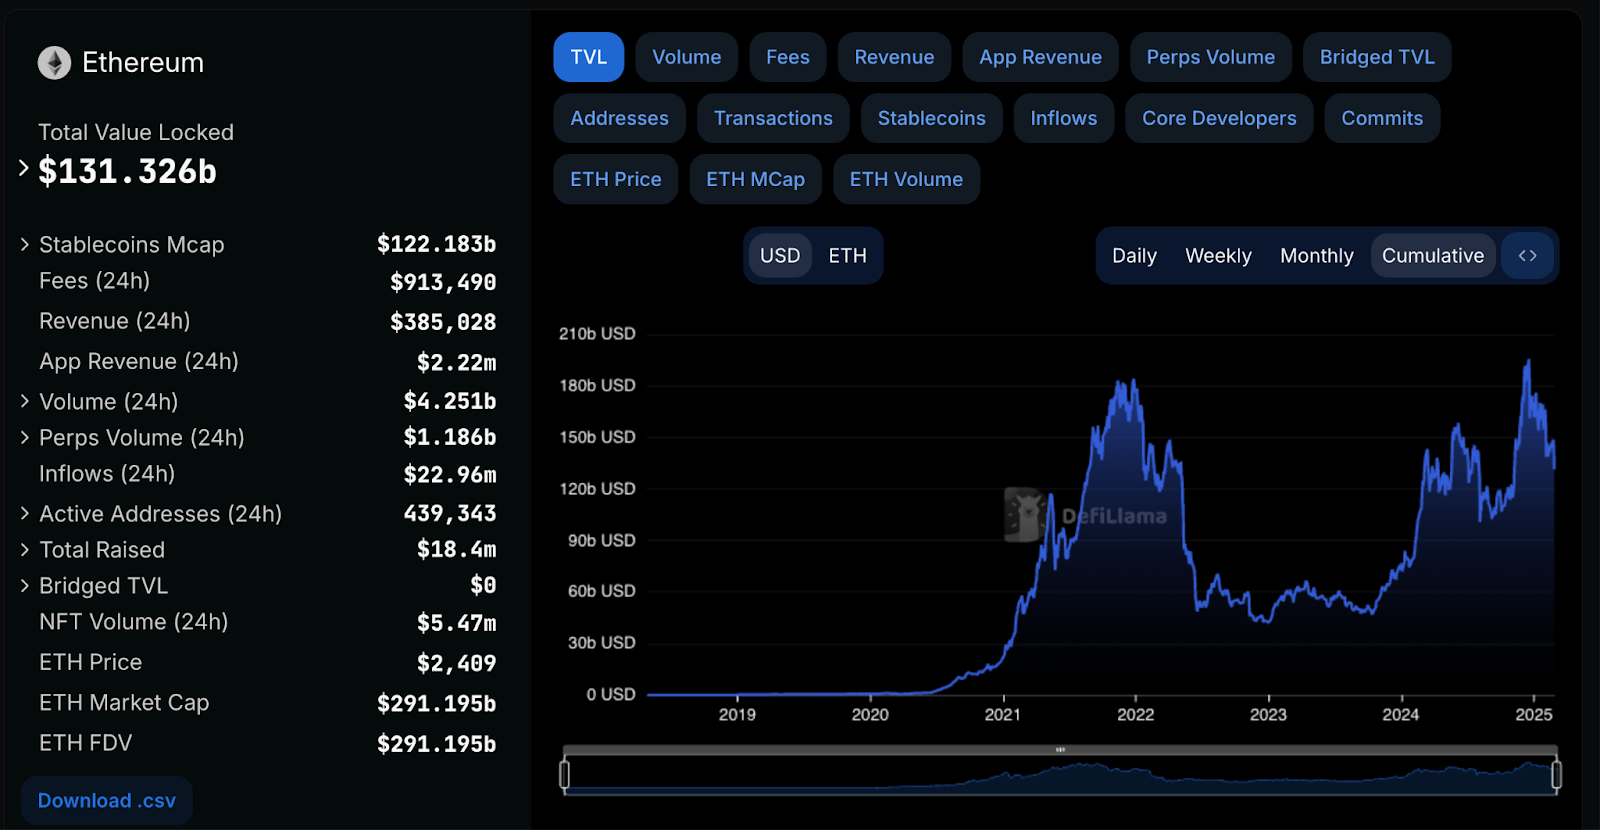Expand the Volume (24h) row

pos(25,401)
